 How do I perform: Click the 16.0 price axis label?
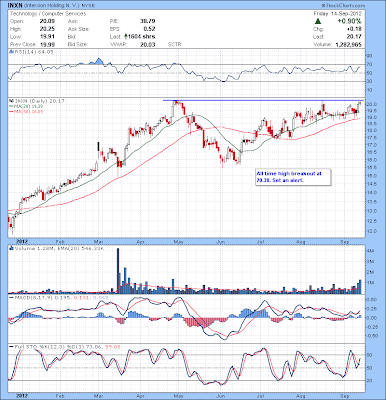click(372, 160)
